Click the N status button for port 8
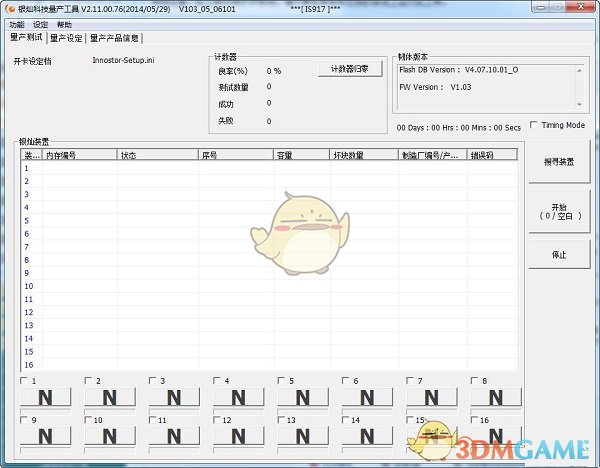Image resolution: width=600 pixels, height=468 pixels. 496,397
